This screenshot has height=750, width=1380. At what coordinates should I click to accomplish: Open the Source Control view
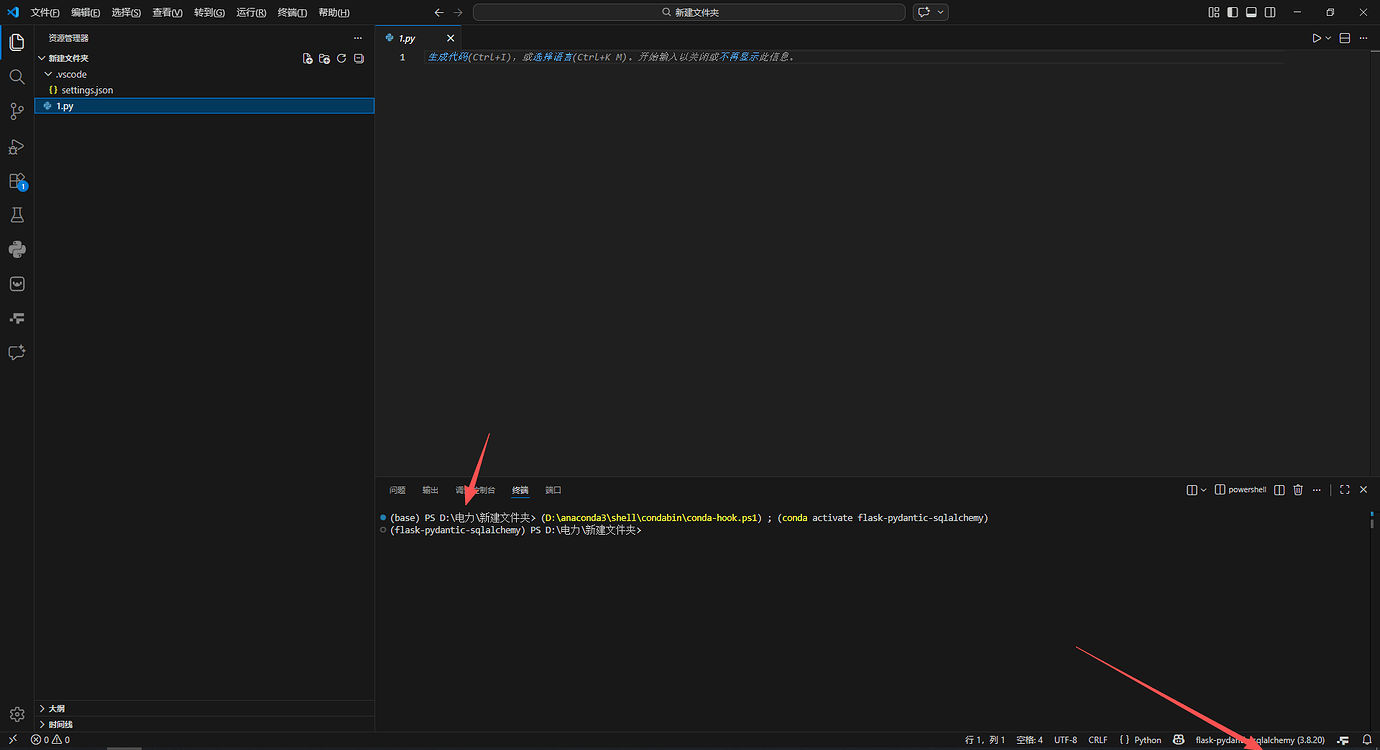coord(17,111)
